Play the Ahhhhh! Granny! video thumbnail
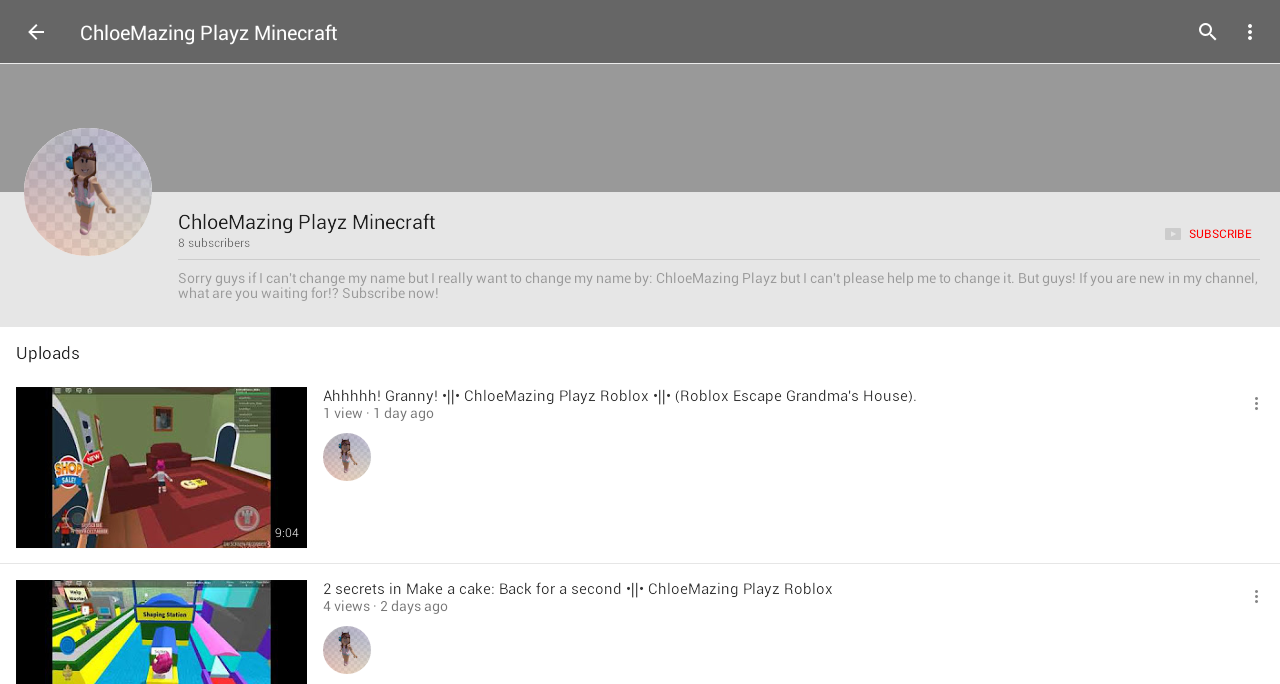 click(161, 467)
